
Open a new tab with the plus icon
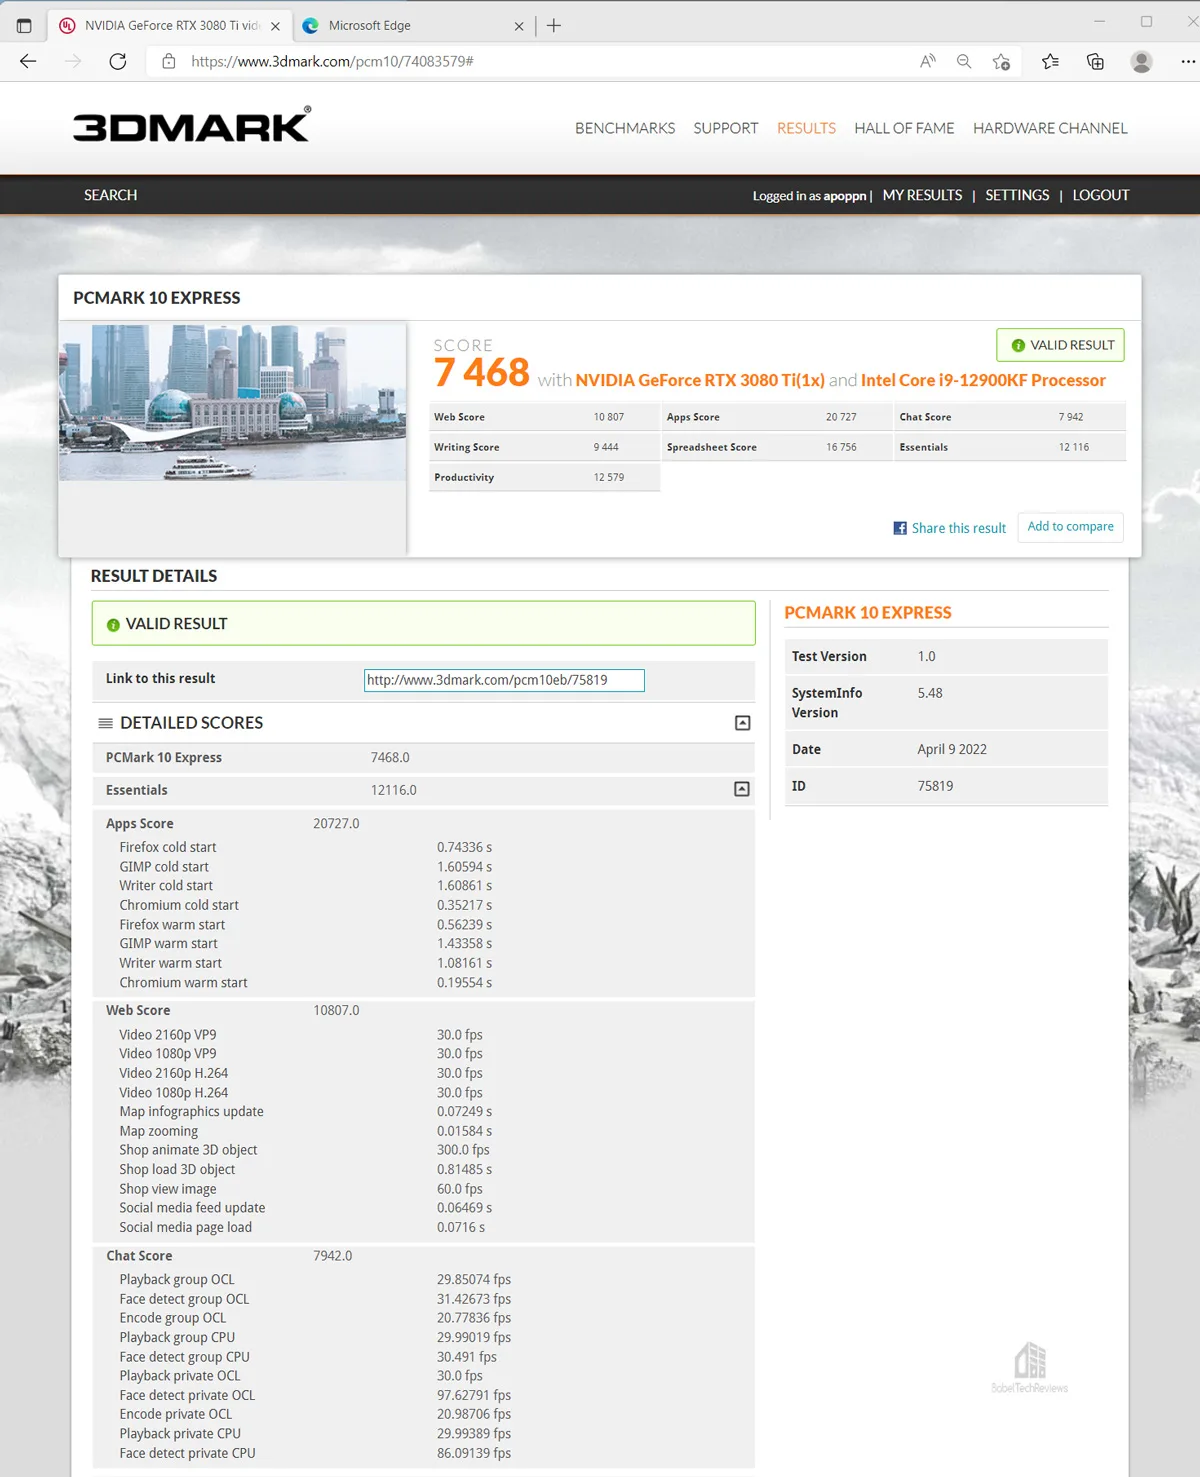click(554, 25)
